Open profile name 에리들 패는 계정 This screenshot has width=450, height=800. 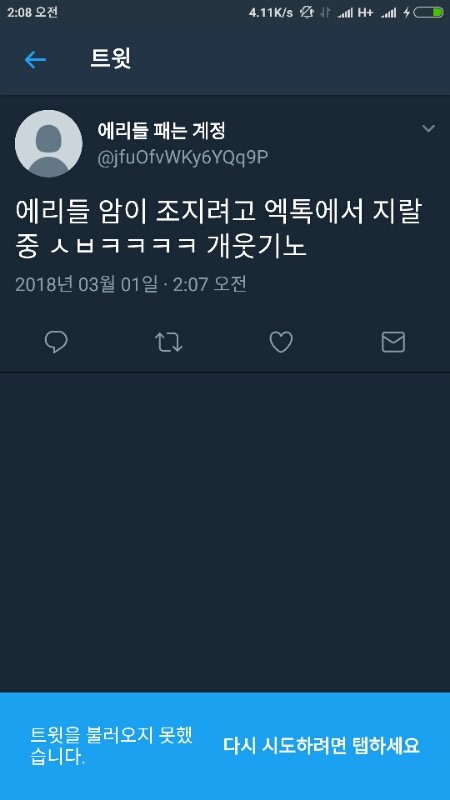click(x=161, y=132)
